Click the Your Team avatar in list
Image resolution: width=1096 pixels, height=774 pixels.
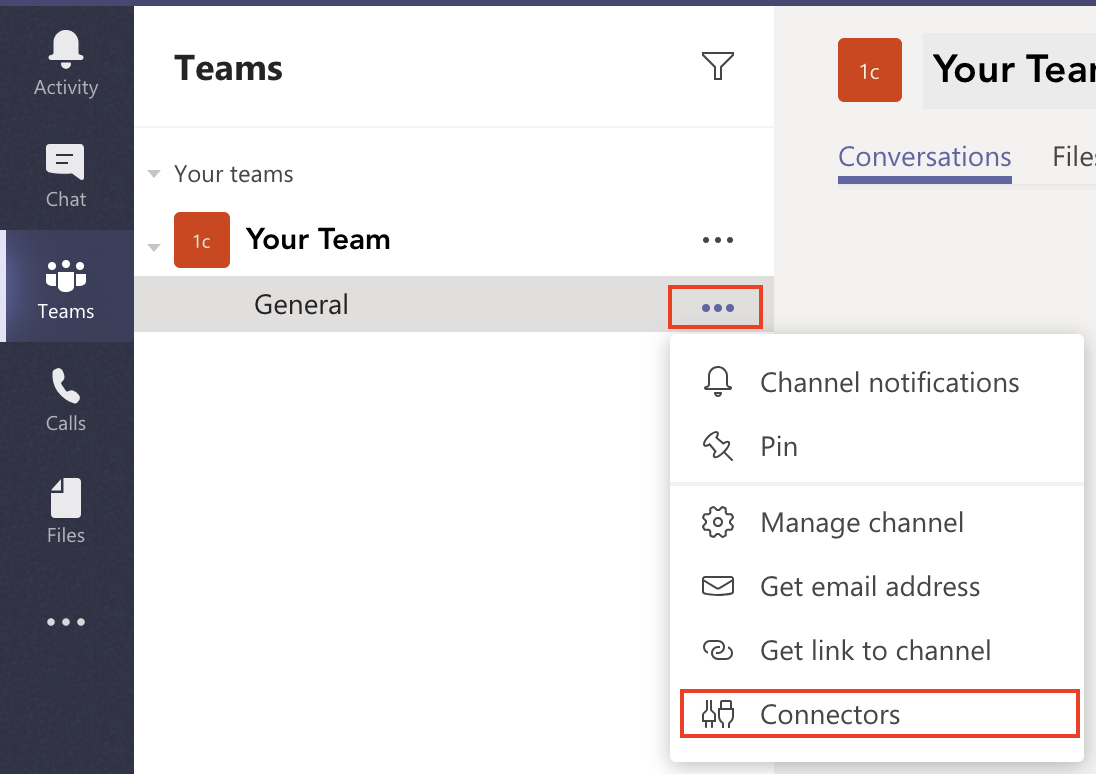tap(202, 240)
